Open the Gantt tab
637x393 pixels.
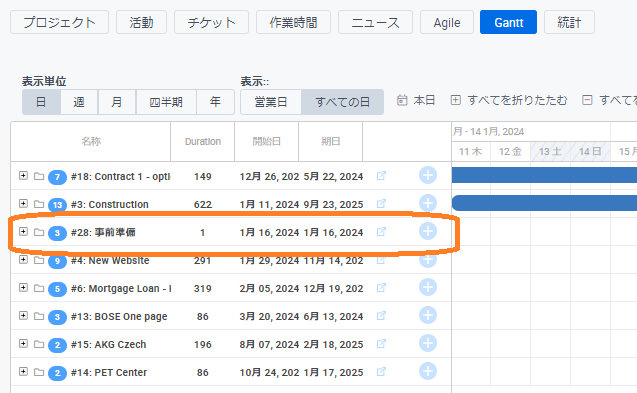tap(509, 22)
